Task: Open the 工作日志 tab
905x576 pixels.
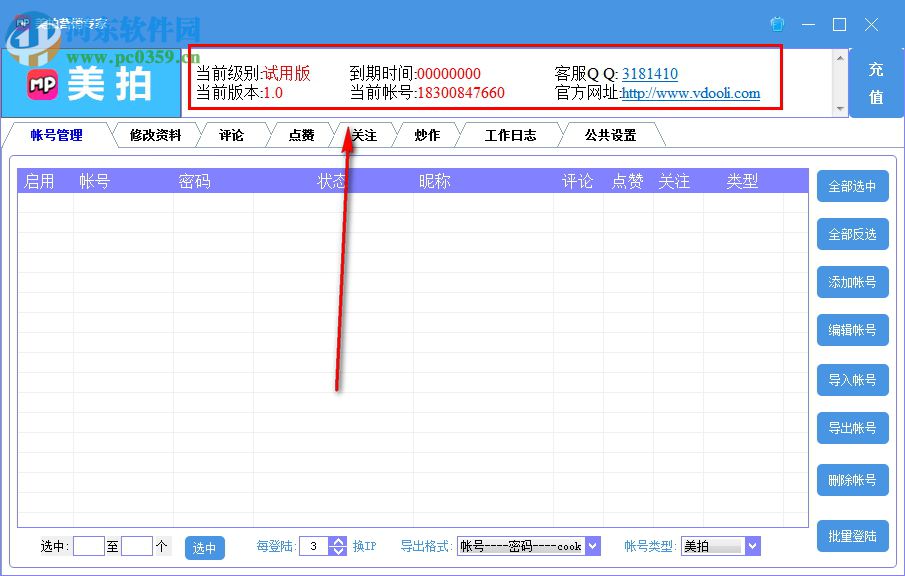Action: pos(510,135)
